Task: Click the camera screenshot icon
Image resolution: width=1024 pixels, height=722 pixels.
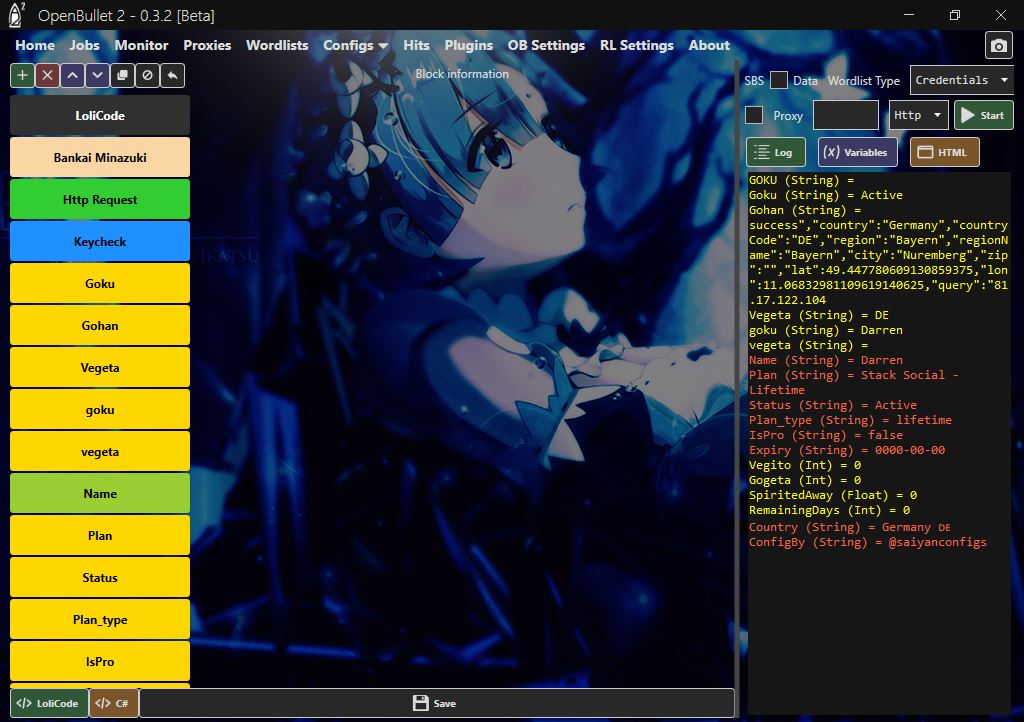Action: 998,46
